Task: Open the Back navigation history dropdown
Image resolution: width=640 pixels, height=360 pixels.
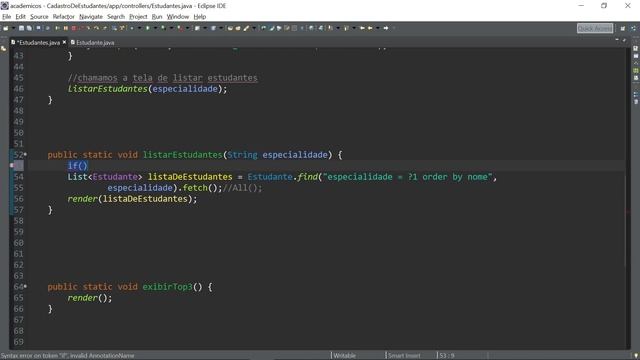Action: [x=378, y=28]
